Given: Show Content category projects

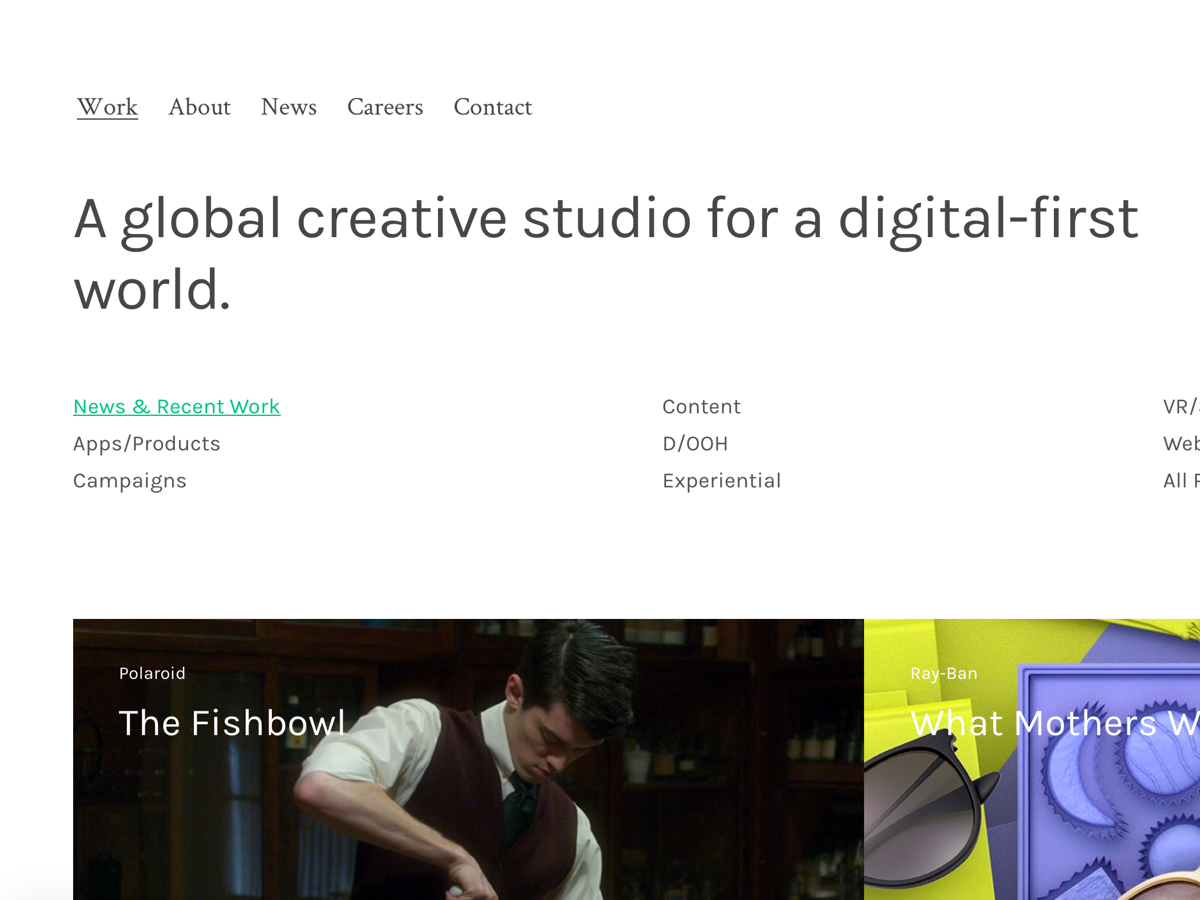Looking at the screenshot, I should click(x=701, y=407).
